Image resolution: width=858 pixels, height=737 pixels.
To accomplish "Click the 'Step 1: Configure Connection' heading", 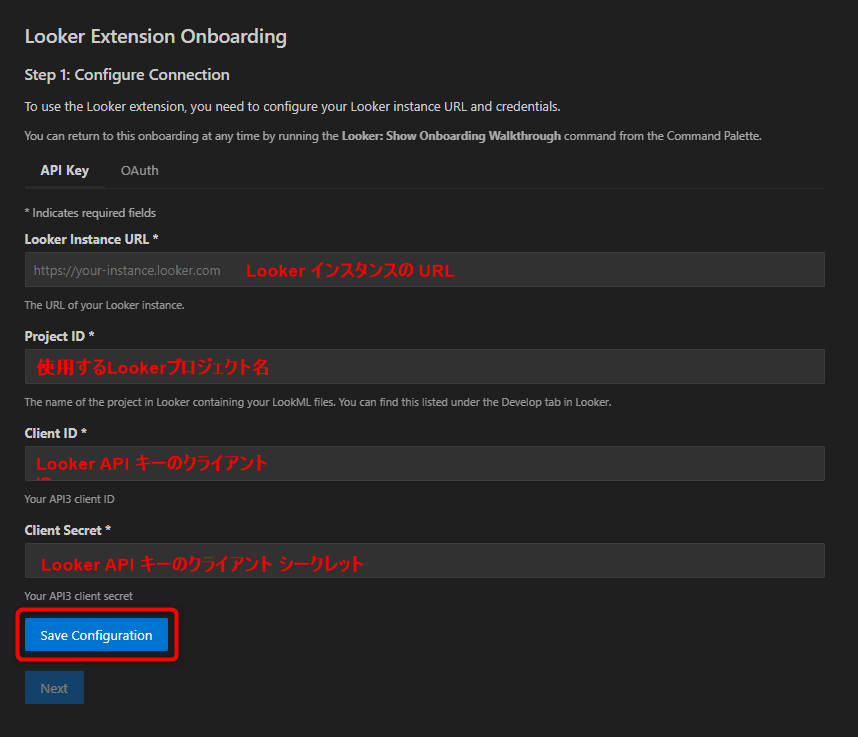I will [x=127, y=75].
